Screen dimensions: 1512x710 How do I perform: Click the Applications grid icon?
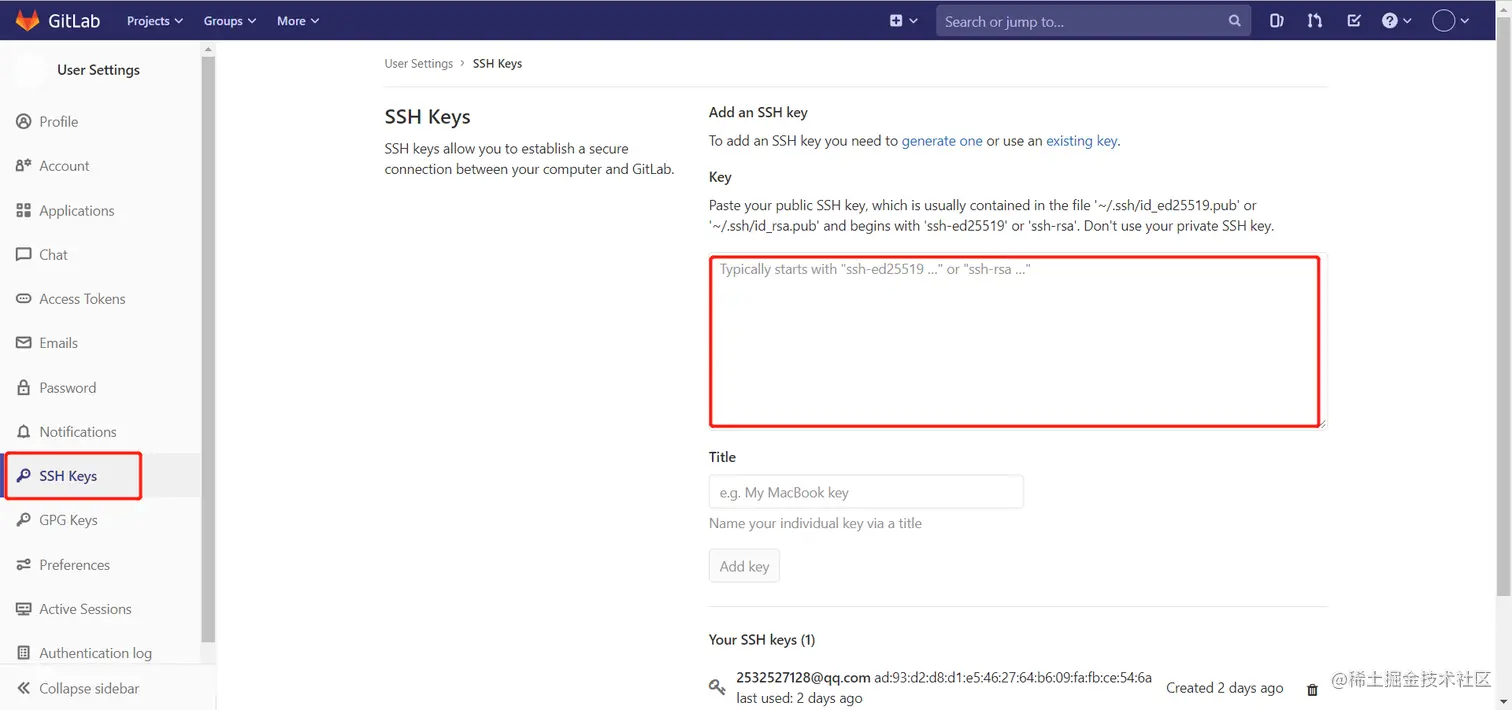tap(24, 211)
